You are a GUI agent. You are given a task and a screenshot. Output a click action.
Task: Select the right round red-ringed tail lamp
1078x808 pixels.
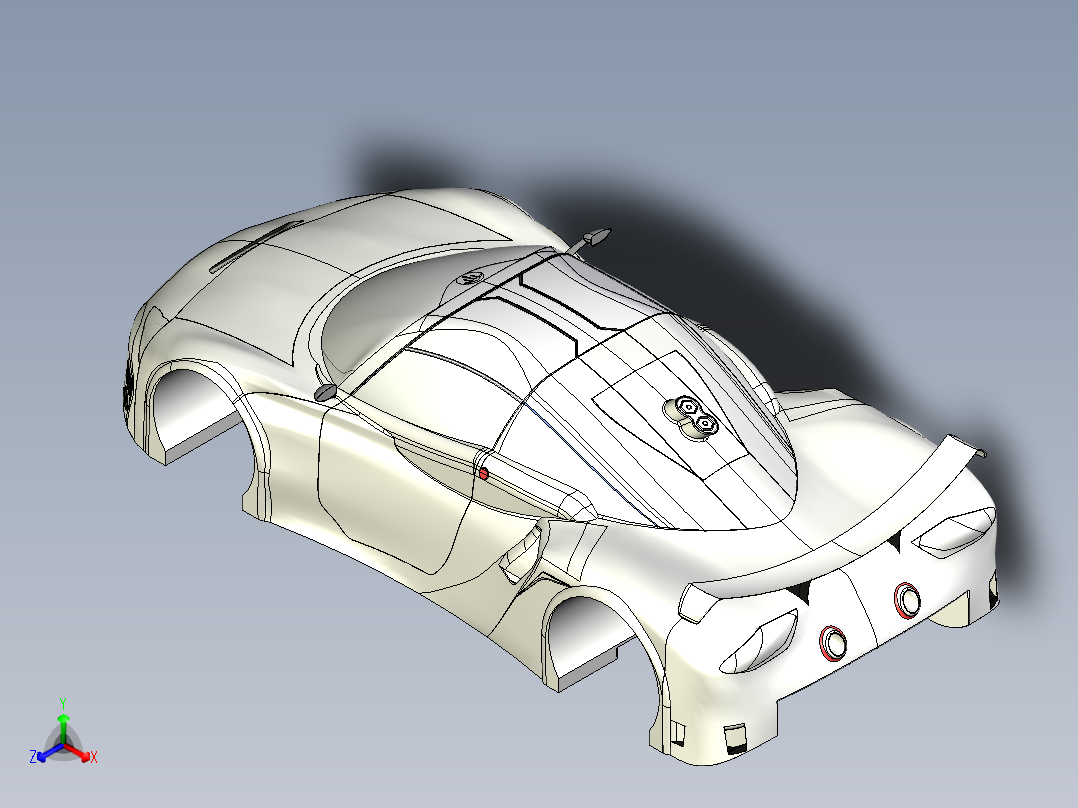pyautogui.click(x=908, y=600)
